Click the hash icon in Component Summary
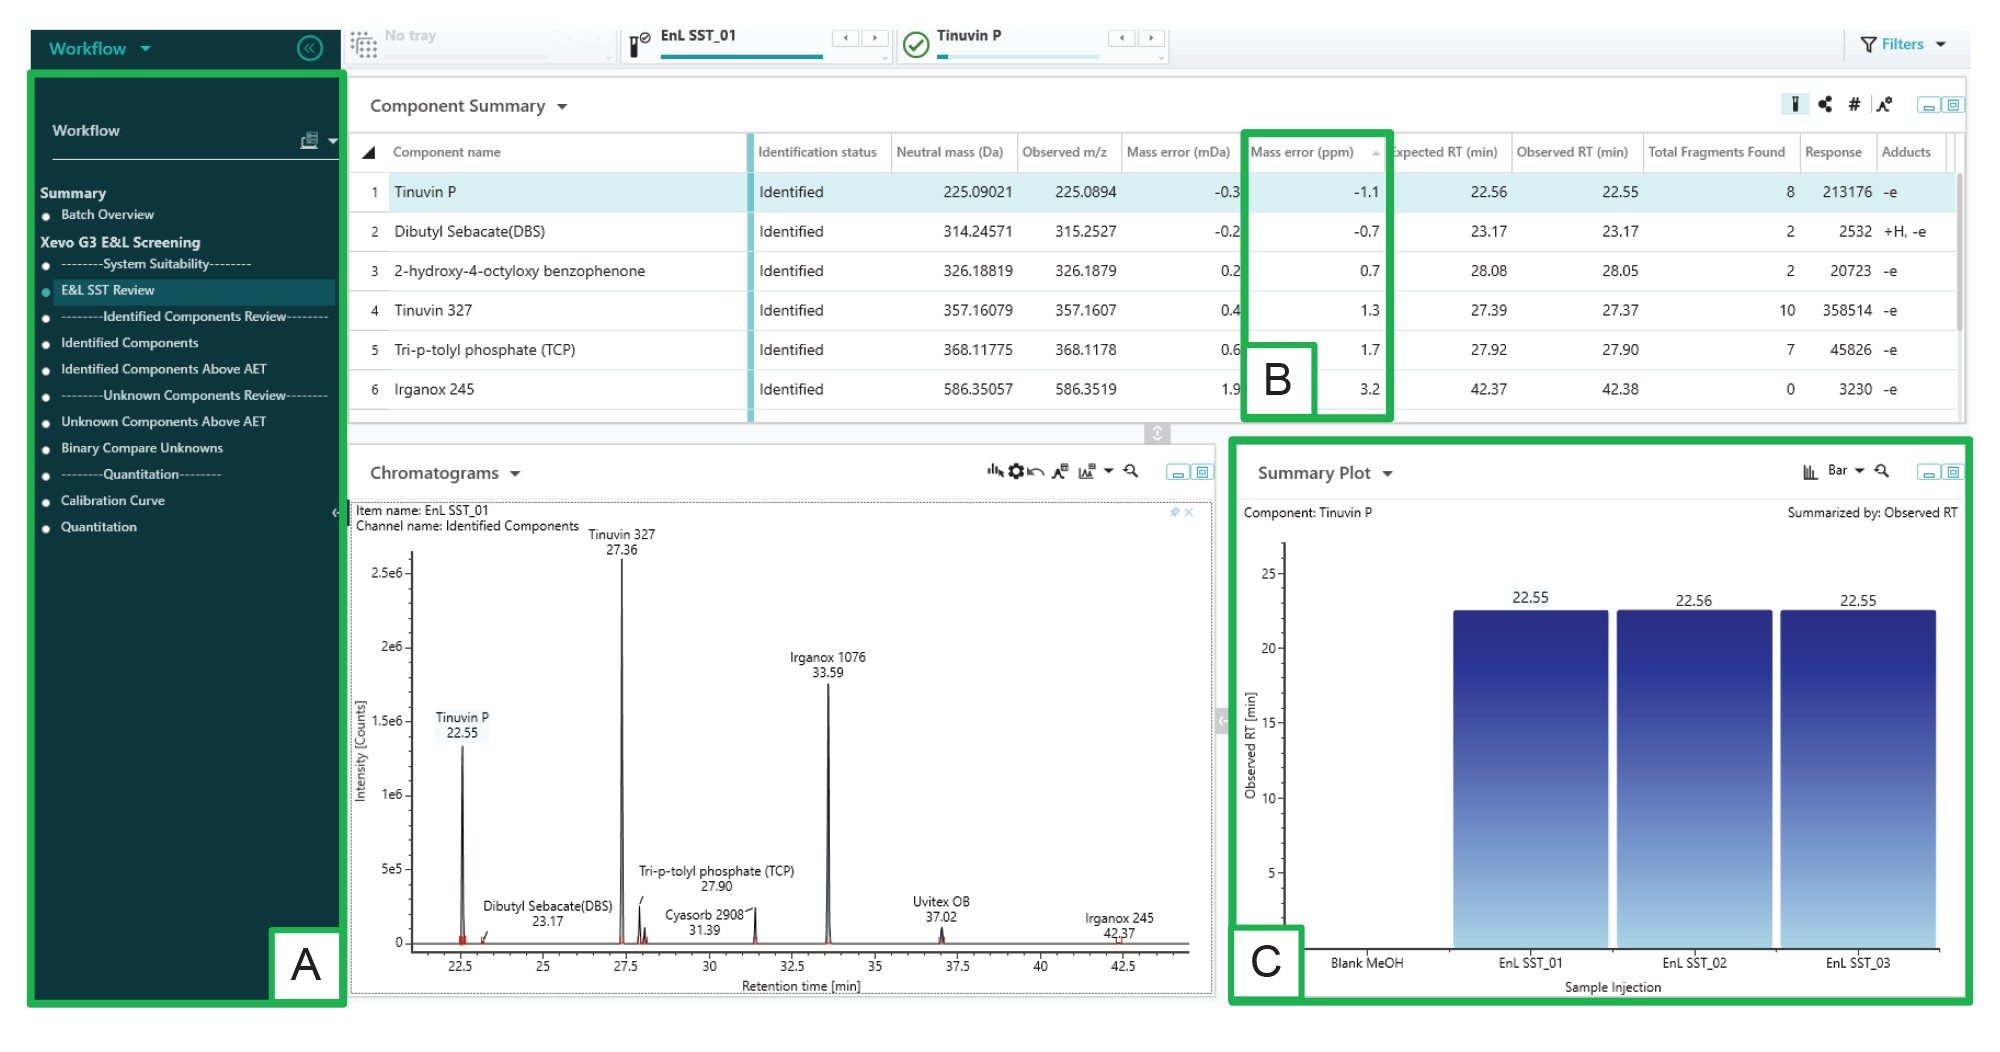Viewport: 2000px width, 1052px height. pyautogui.click(x=1854, y=104)
